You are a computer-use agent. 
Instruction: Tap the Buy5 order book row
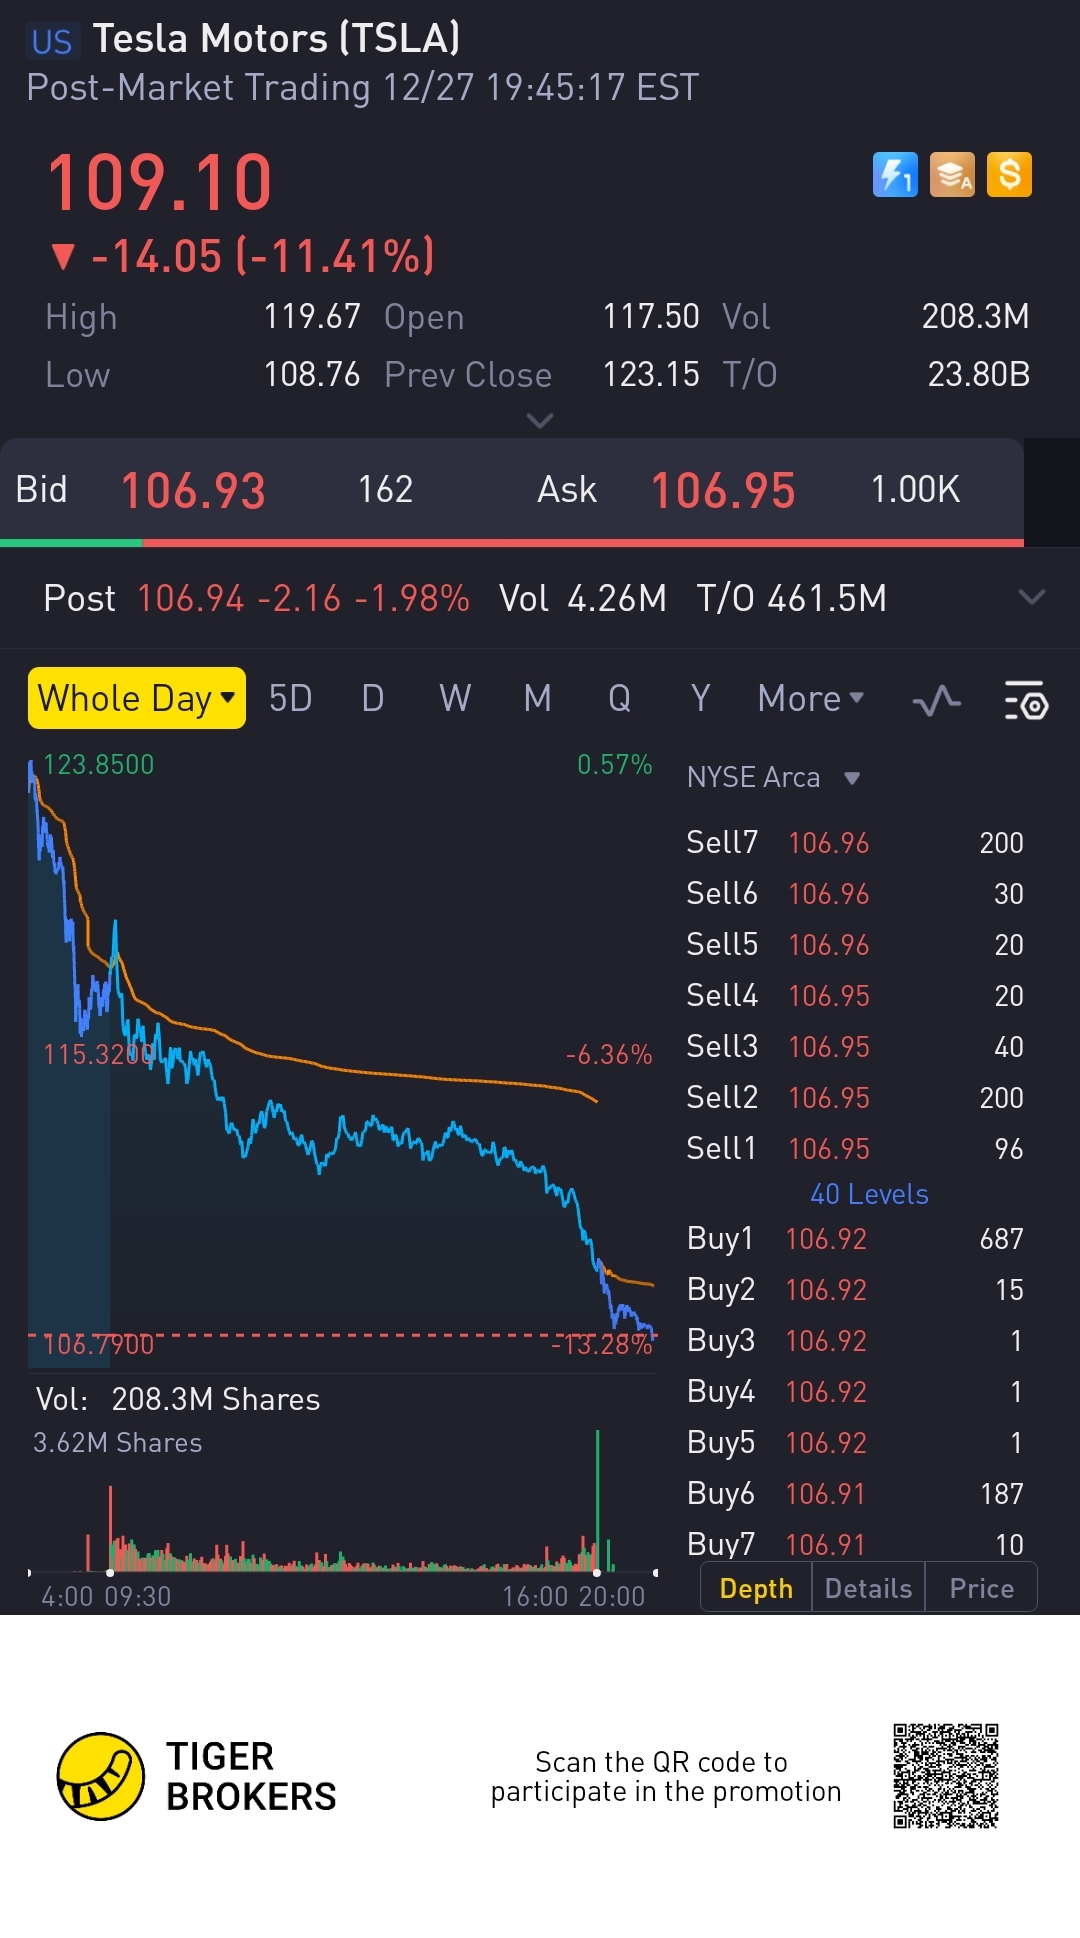(x=855, y=1442)
